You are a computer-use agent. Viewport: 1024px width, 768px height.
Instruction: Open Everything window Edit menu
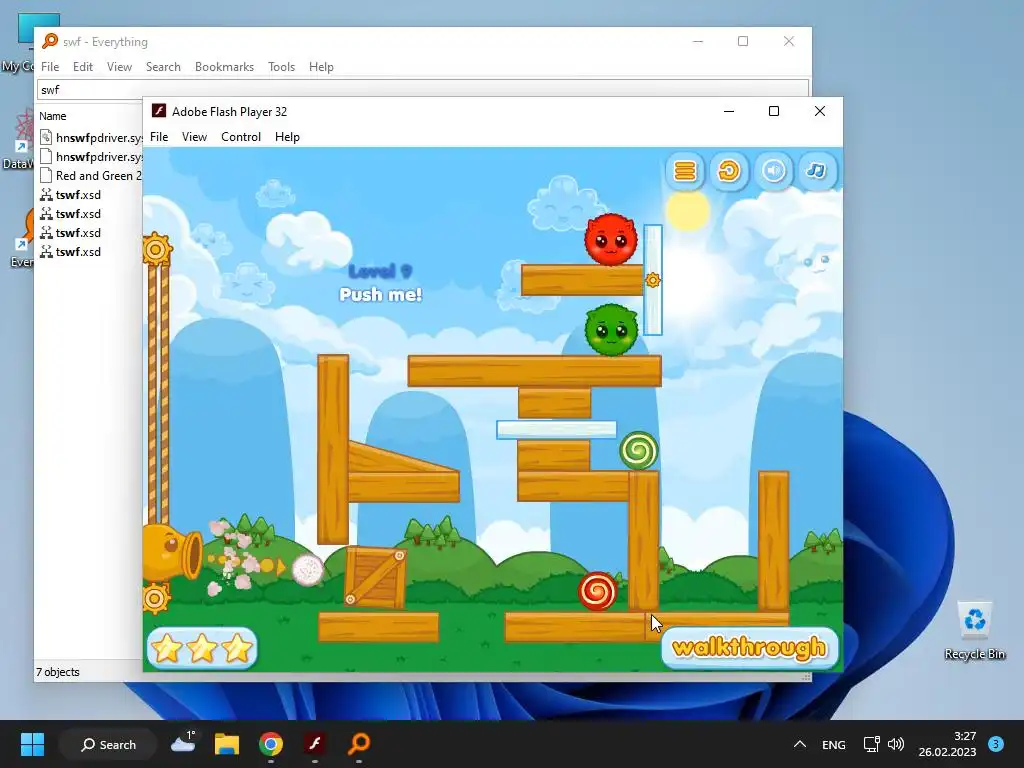point(82,67)
